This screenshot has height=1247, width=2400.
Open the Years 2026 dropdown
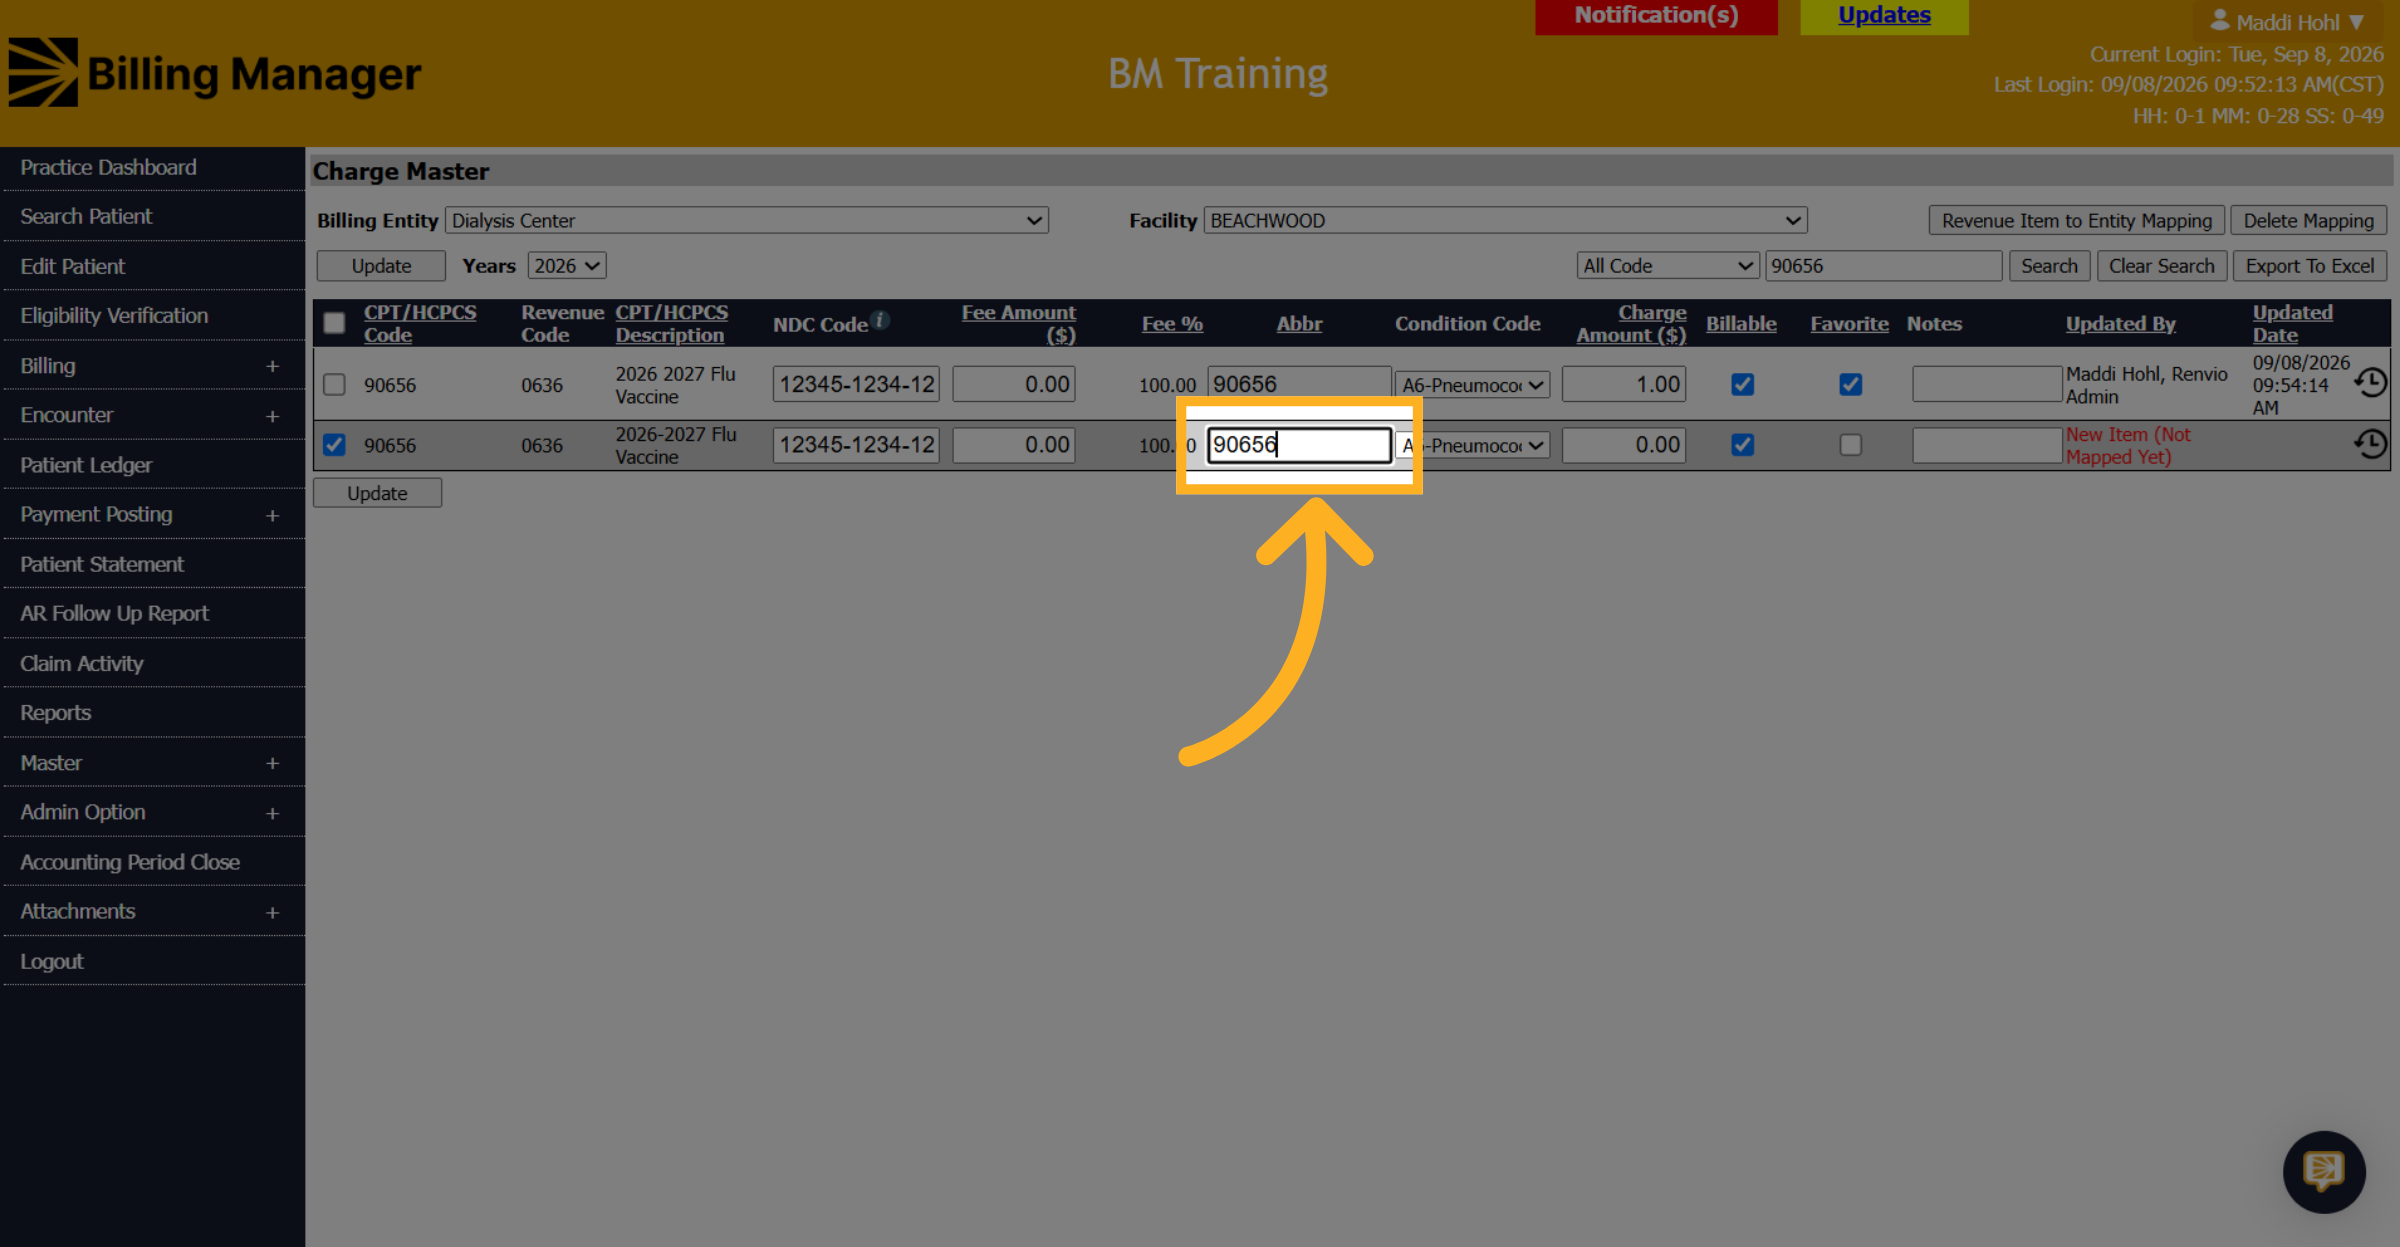click(x=567, y=266)
